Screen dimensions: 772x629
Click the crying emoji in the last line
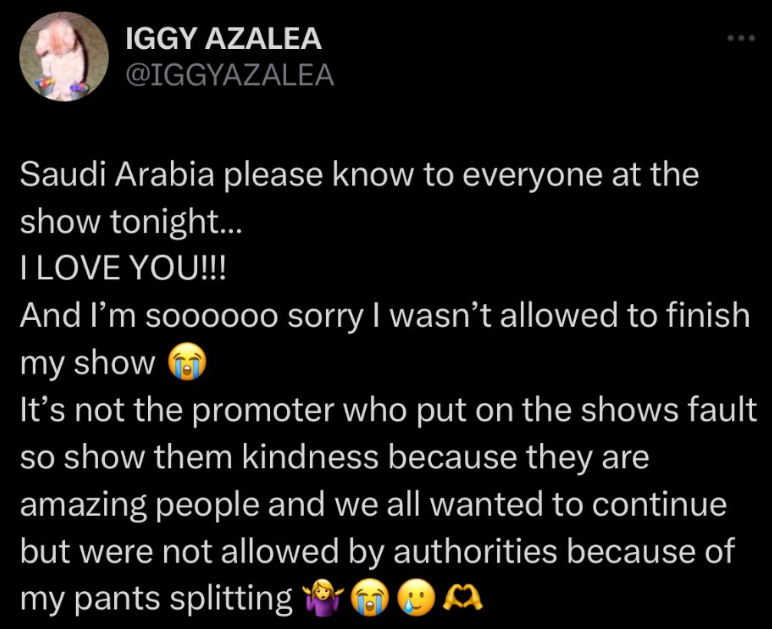pos(370,599)
